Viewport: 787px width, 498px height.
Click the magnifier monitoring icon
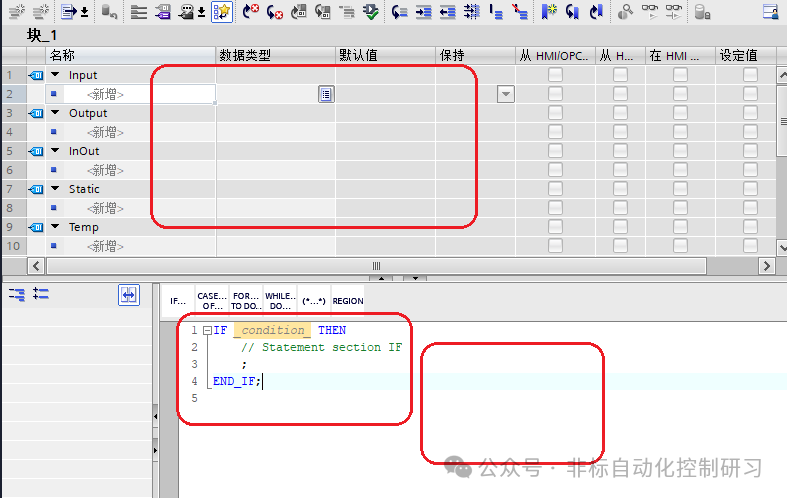point(625,12)
